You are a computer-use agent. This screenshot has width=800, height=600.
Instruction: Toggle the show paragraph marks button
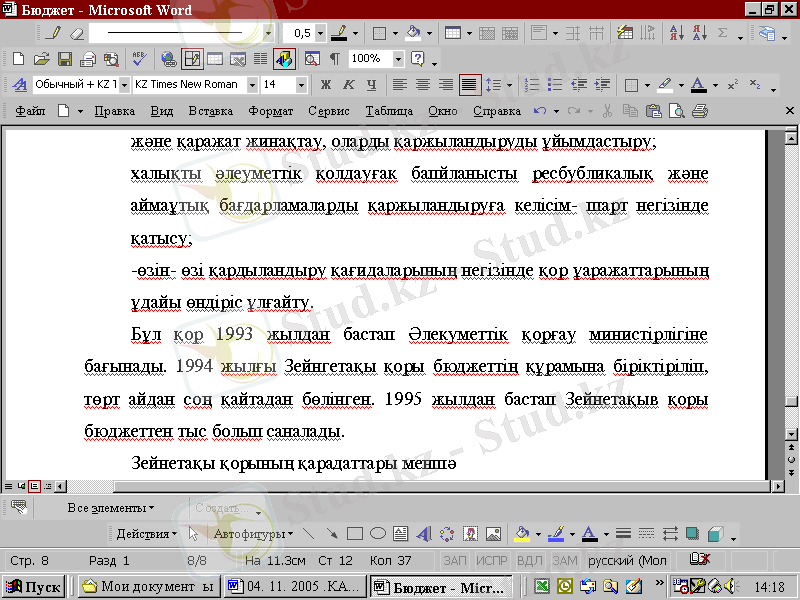click(334, 59)
